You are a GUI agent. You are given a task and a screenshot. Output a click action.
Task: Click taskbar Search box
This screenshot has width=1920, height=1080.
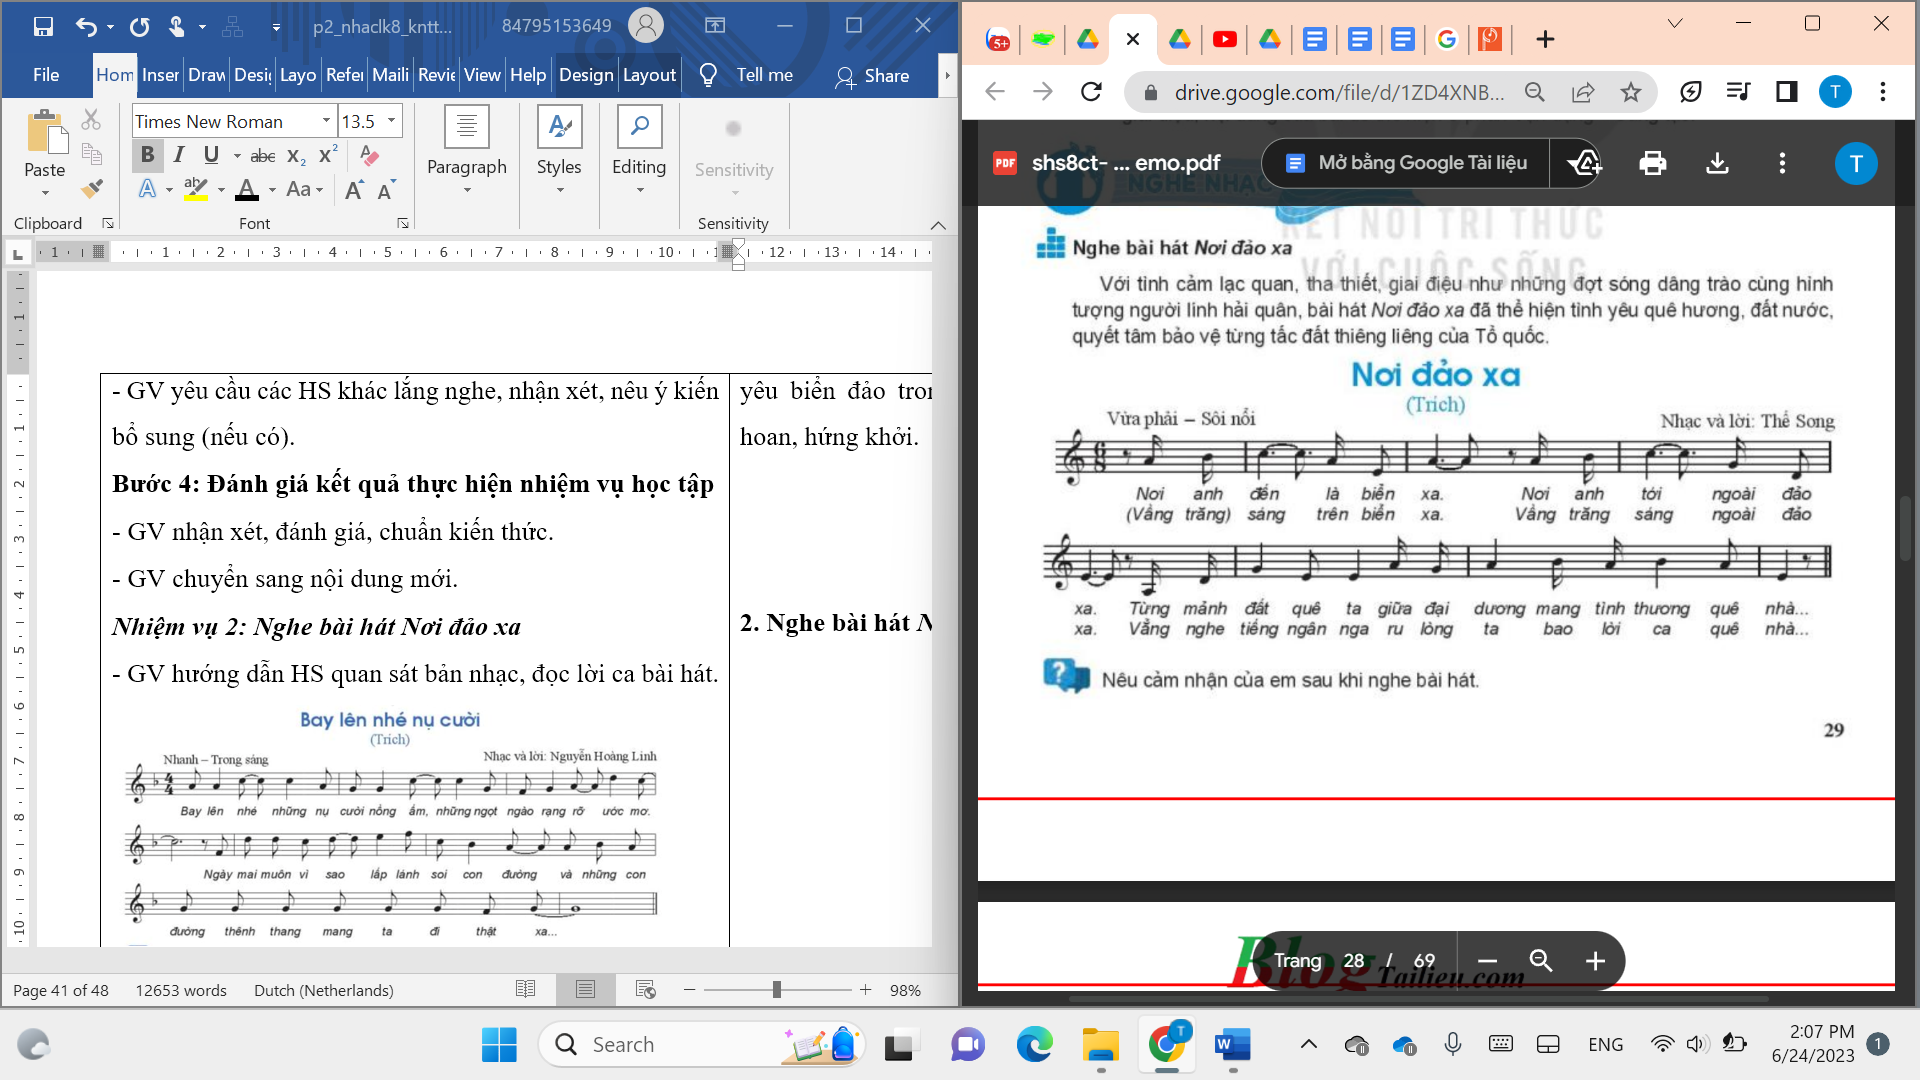coord(702,1045)
